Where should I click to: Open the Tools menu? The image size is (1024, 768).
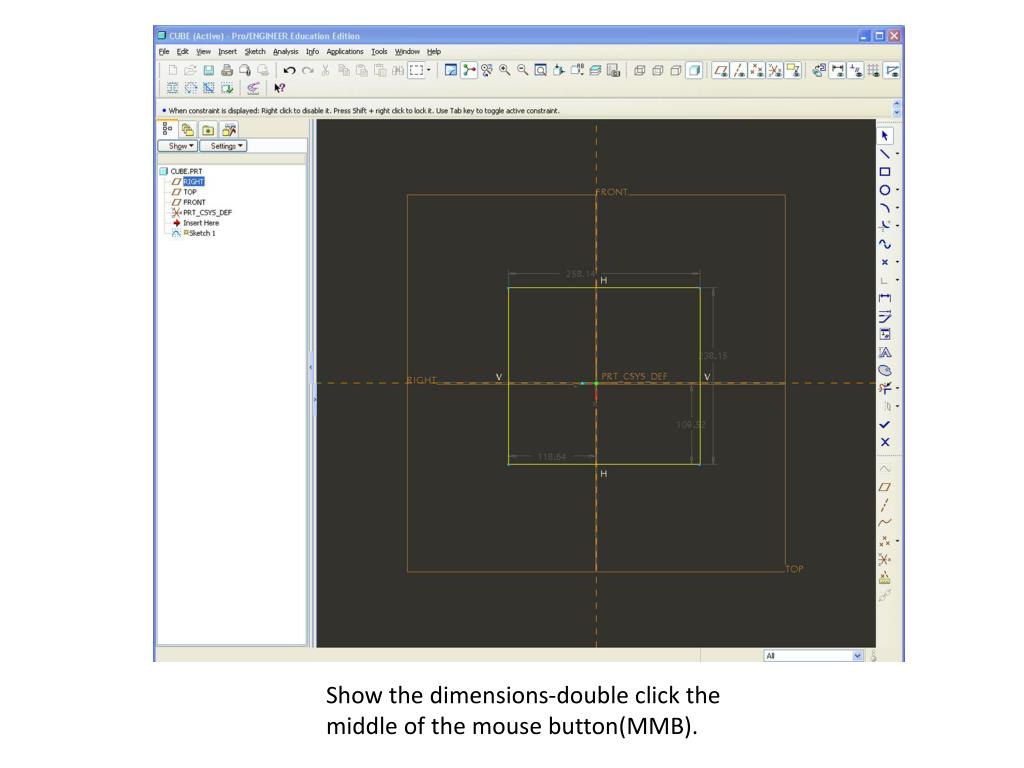[379, 52]
